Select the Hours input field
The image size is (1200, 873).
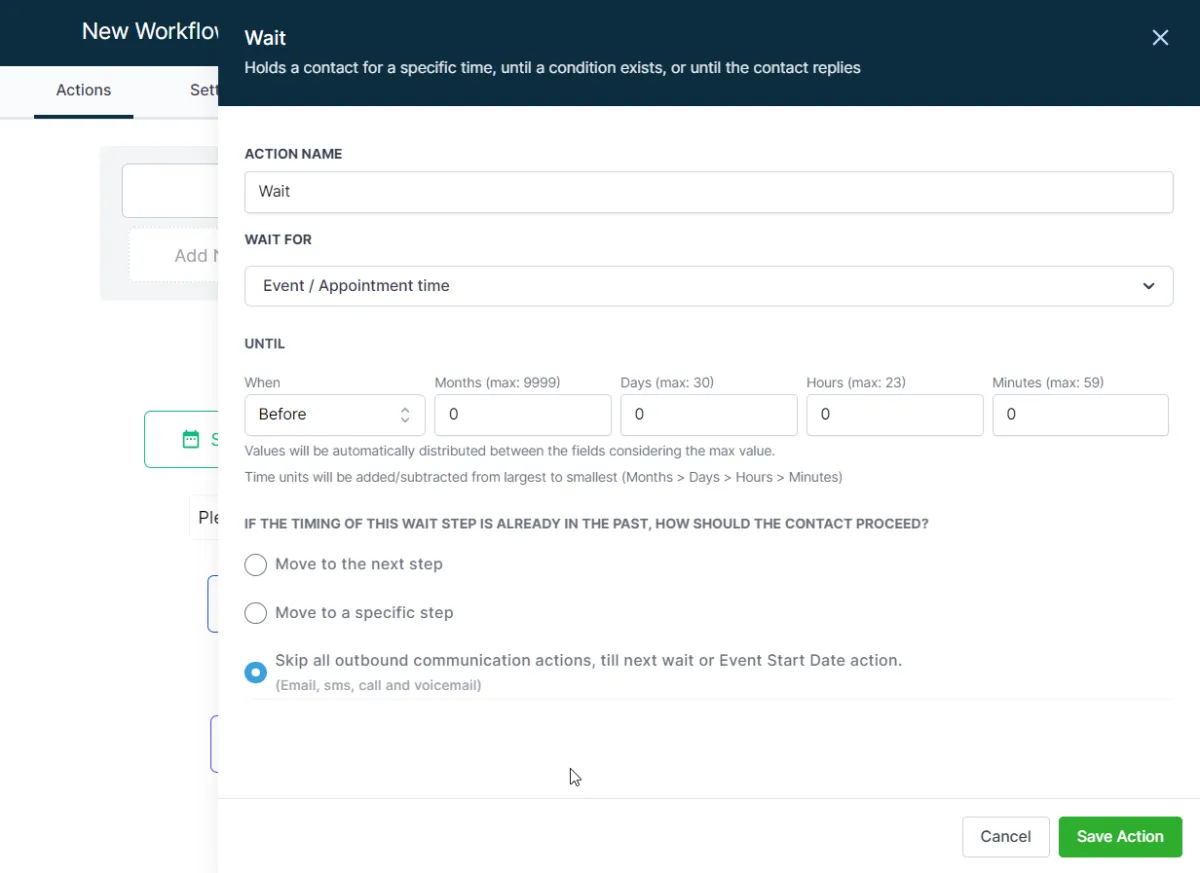(x=894, y=415)
